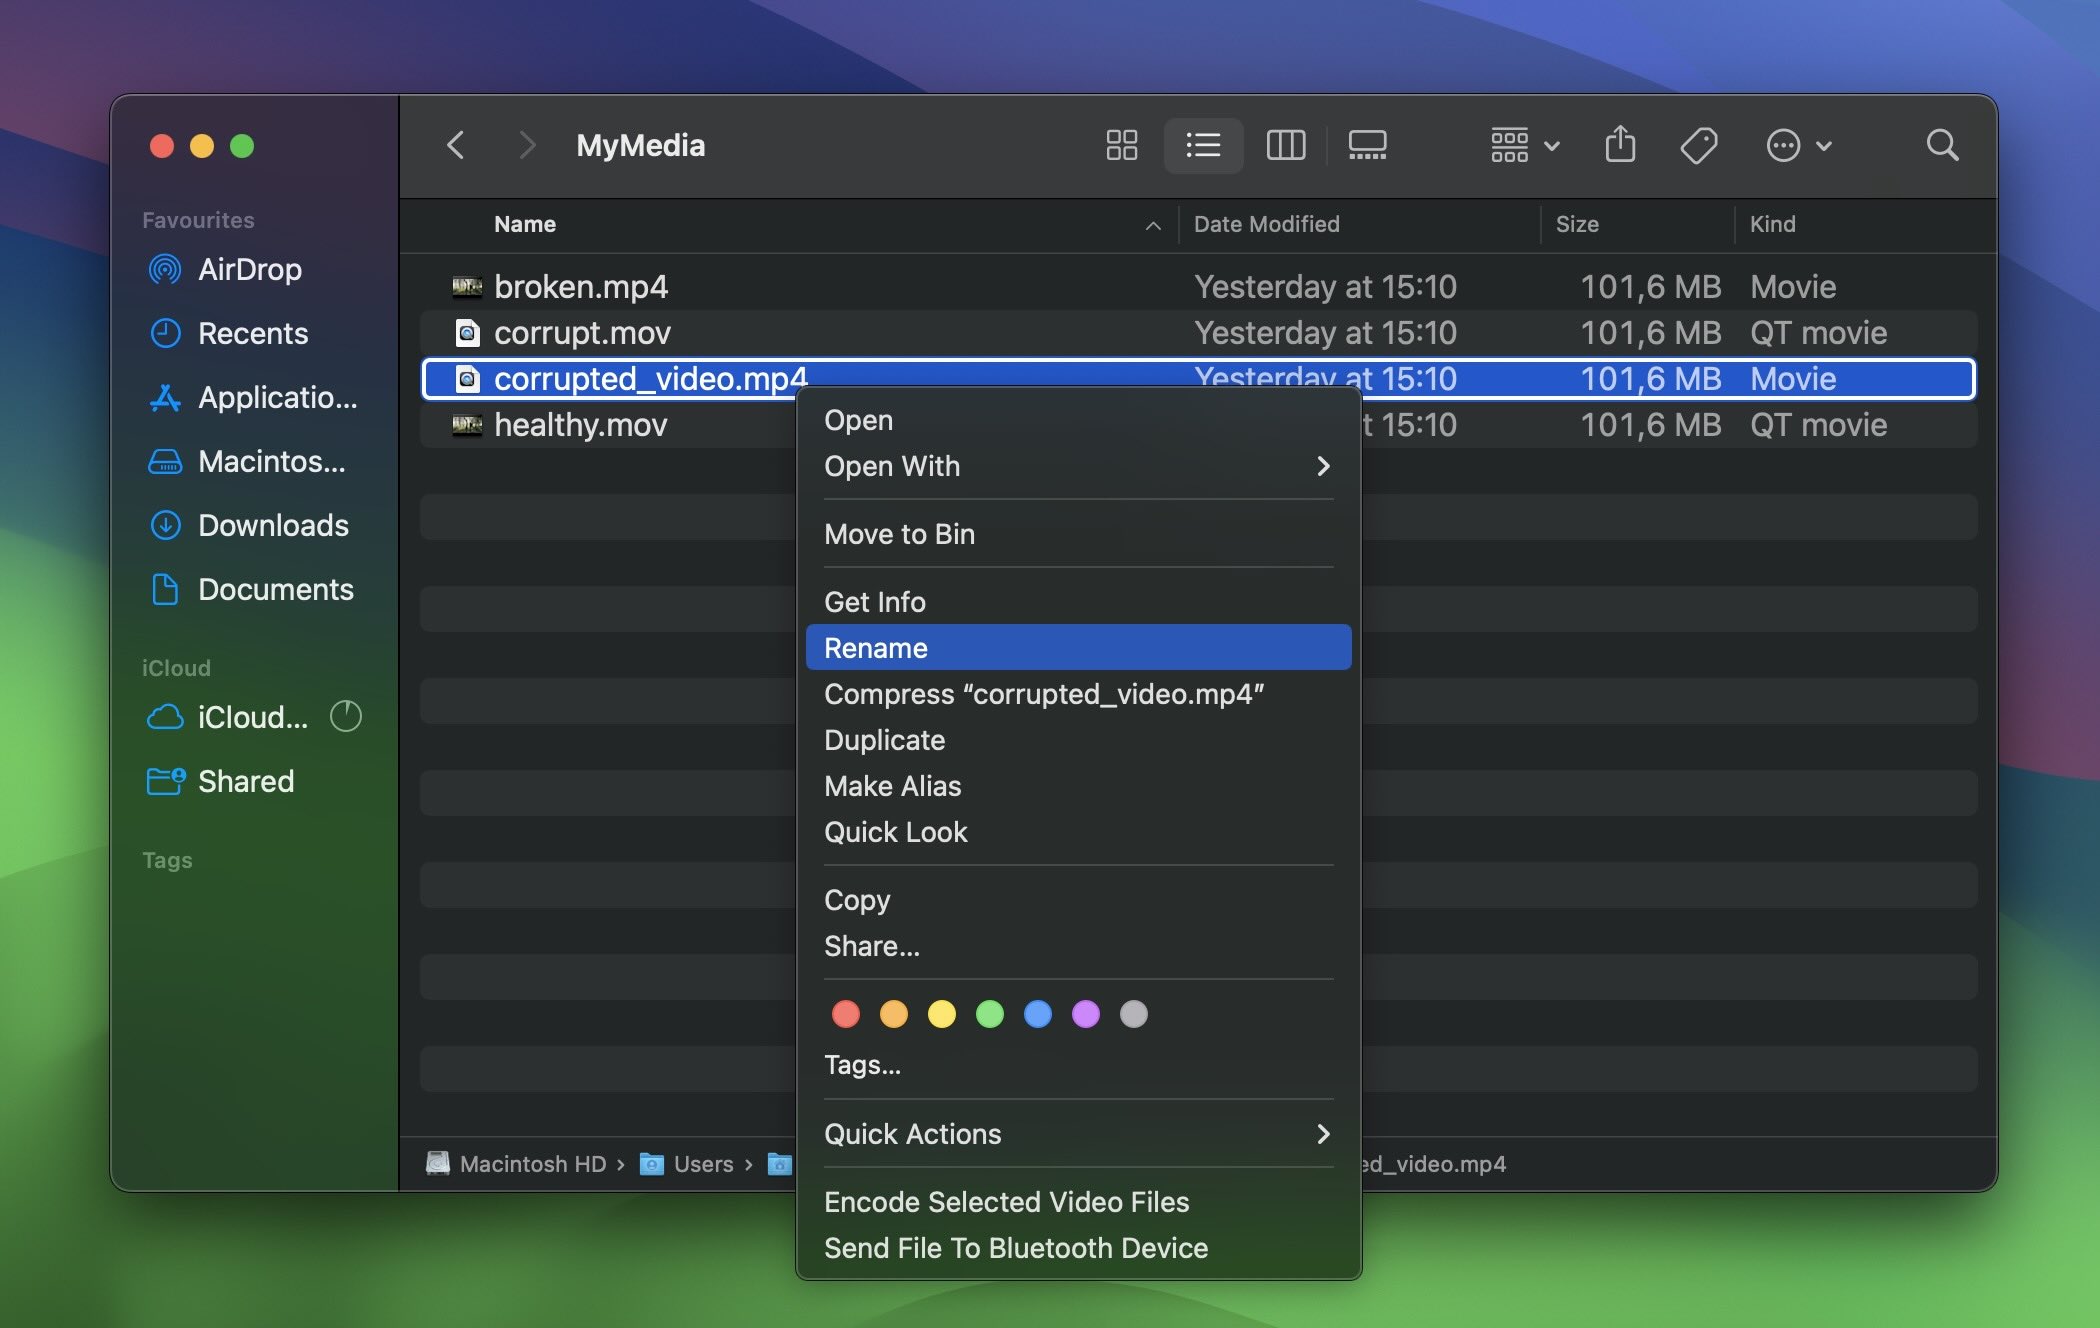2100x1328 pixels.
Task: Open group by dropdown
Action: point(1520,142)
